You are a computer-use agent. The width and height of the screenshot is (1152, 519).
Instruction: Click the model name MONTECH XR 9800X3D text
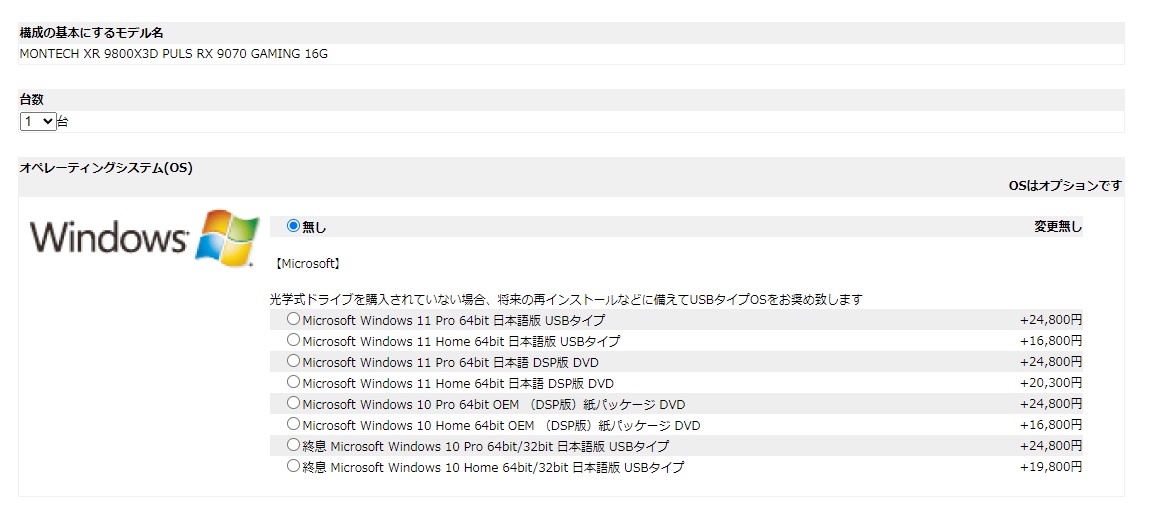pyautogui.click(x=173, y=54)
